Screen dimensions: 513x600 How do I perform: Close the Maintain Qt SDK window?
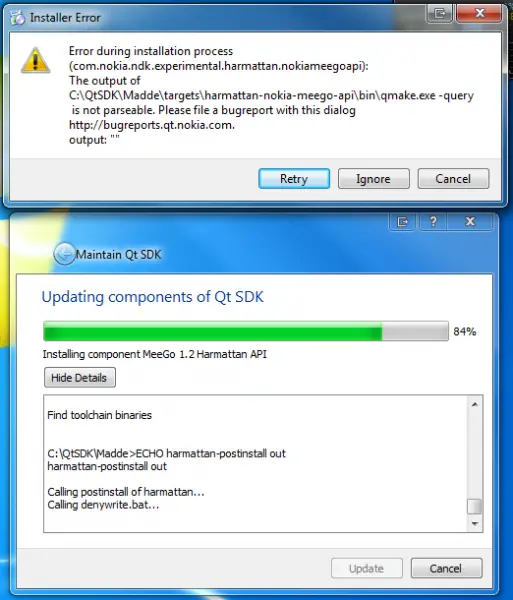coord(470,222)
